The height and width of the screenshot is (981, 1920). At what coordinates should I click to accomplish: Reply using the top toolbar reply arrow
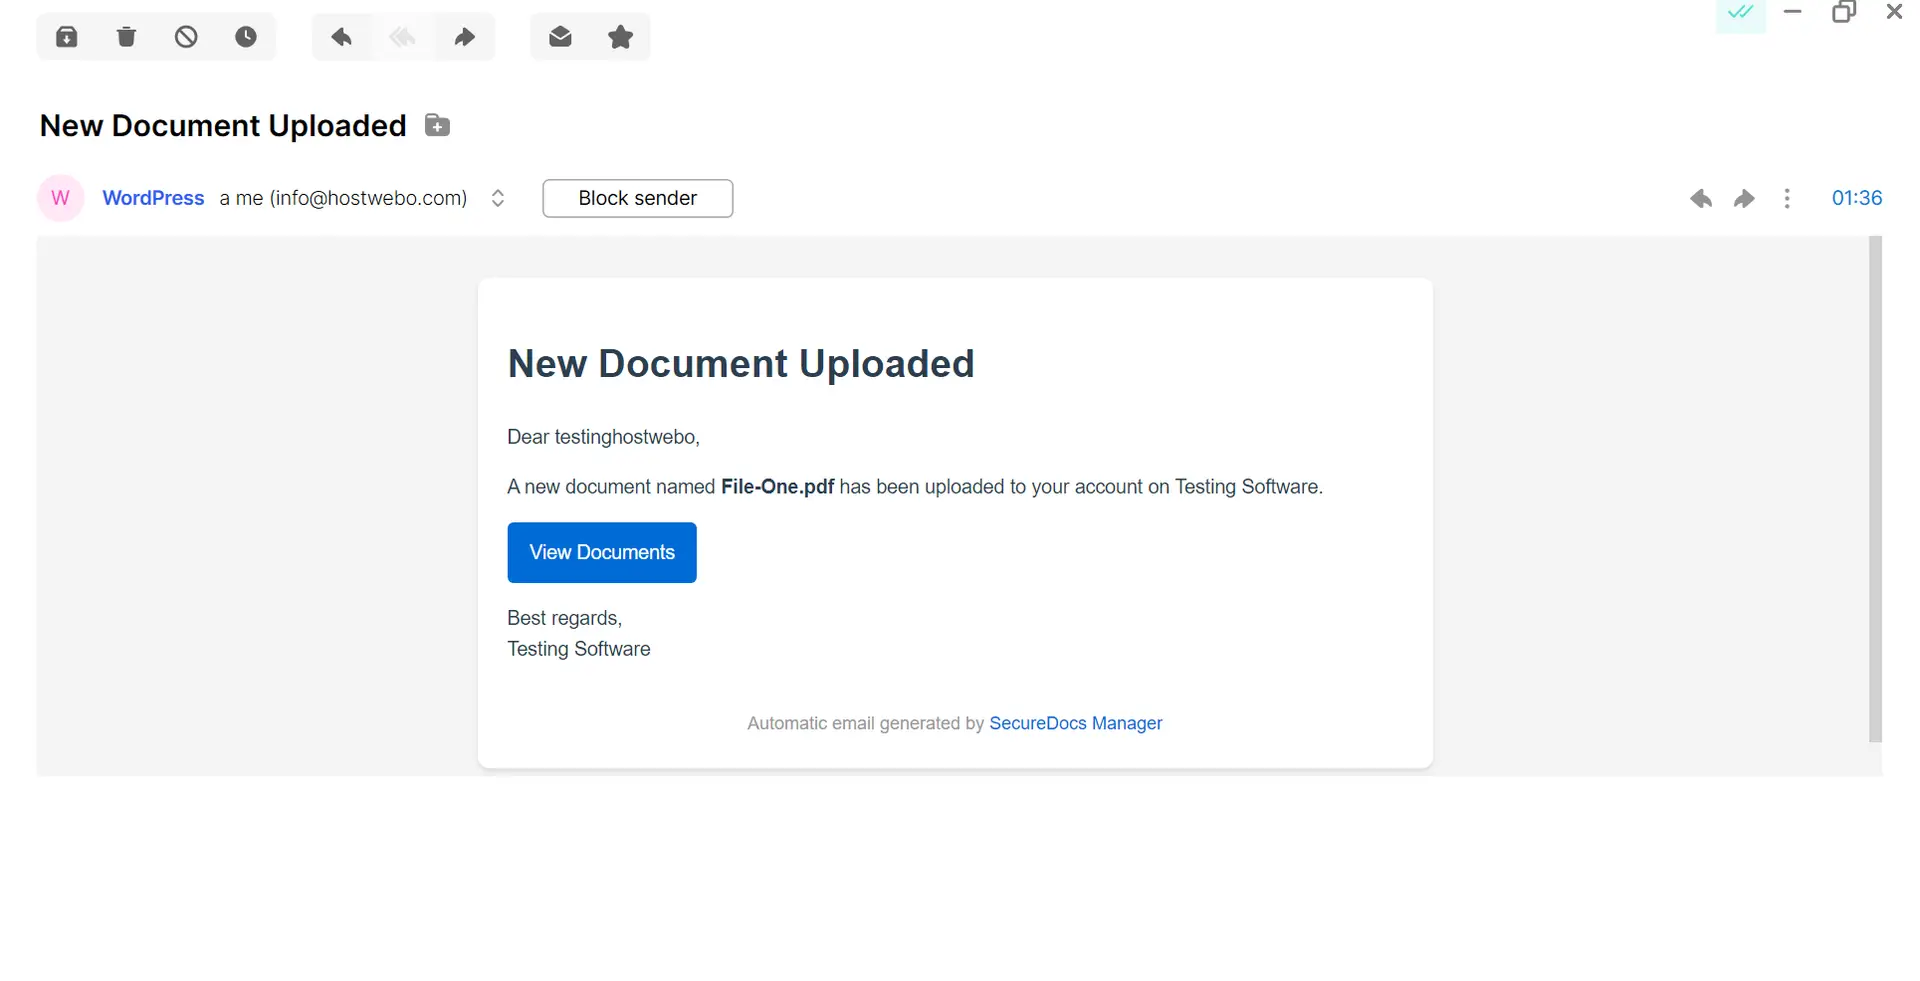pyautogui.click(x=342, y=37)
